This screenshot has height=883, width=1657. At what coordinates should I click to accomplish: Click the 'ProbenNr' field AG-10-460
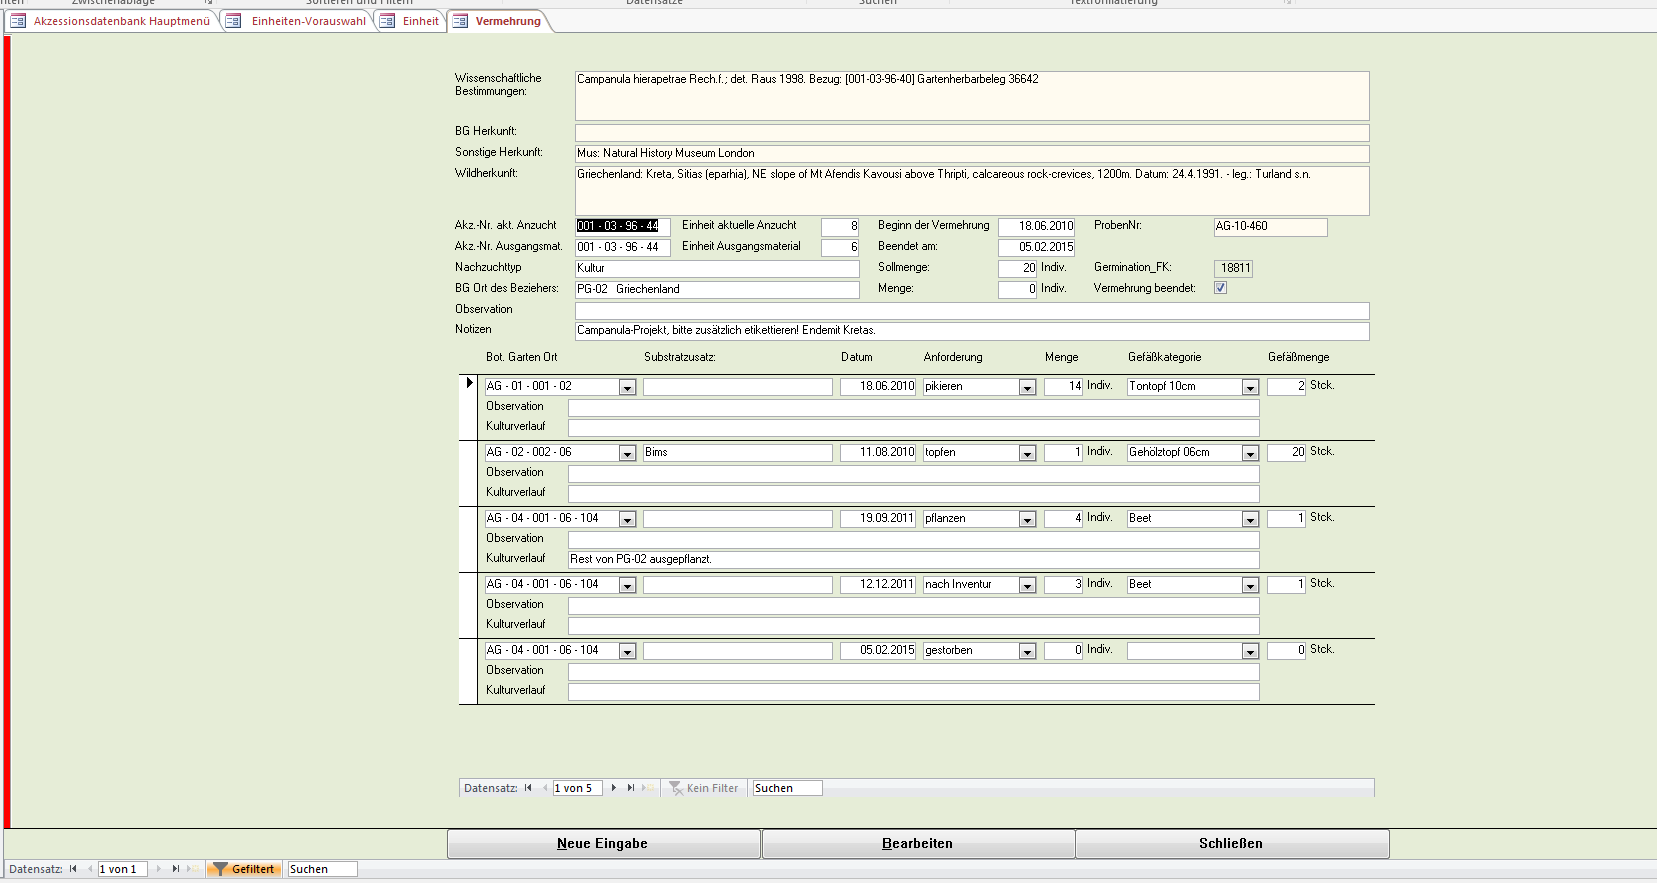[1270, 227]
